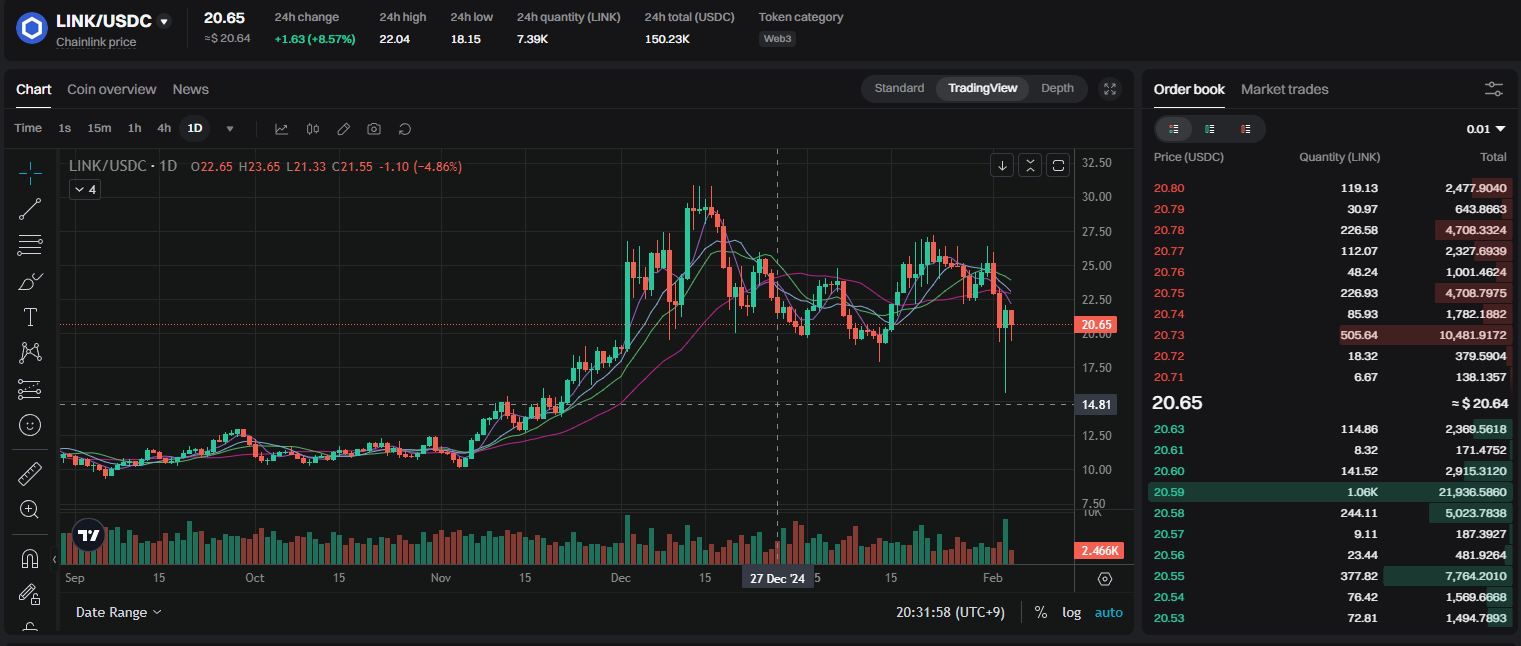Image resolution: width=1521 pixels, height=646 pixels.
Task: Open chart settings gear icon
Action: [1105, 578]
